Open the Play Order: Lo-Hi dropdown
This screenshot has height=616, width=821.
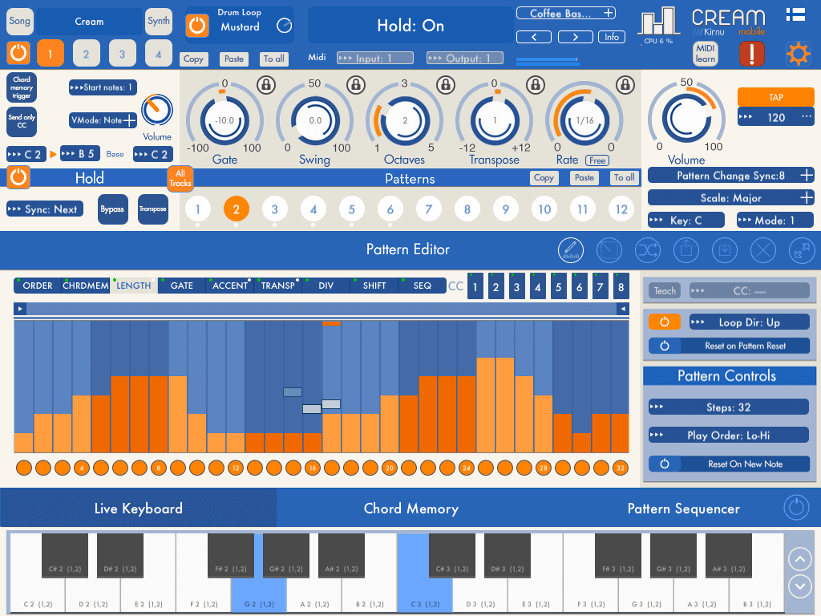click(729, 435)
